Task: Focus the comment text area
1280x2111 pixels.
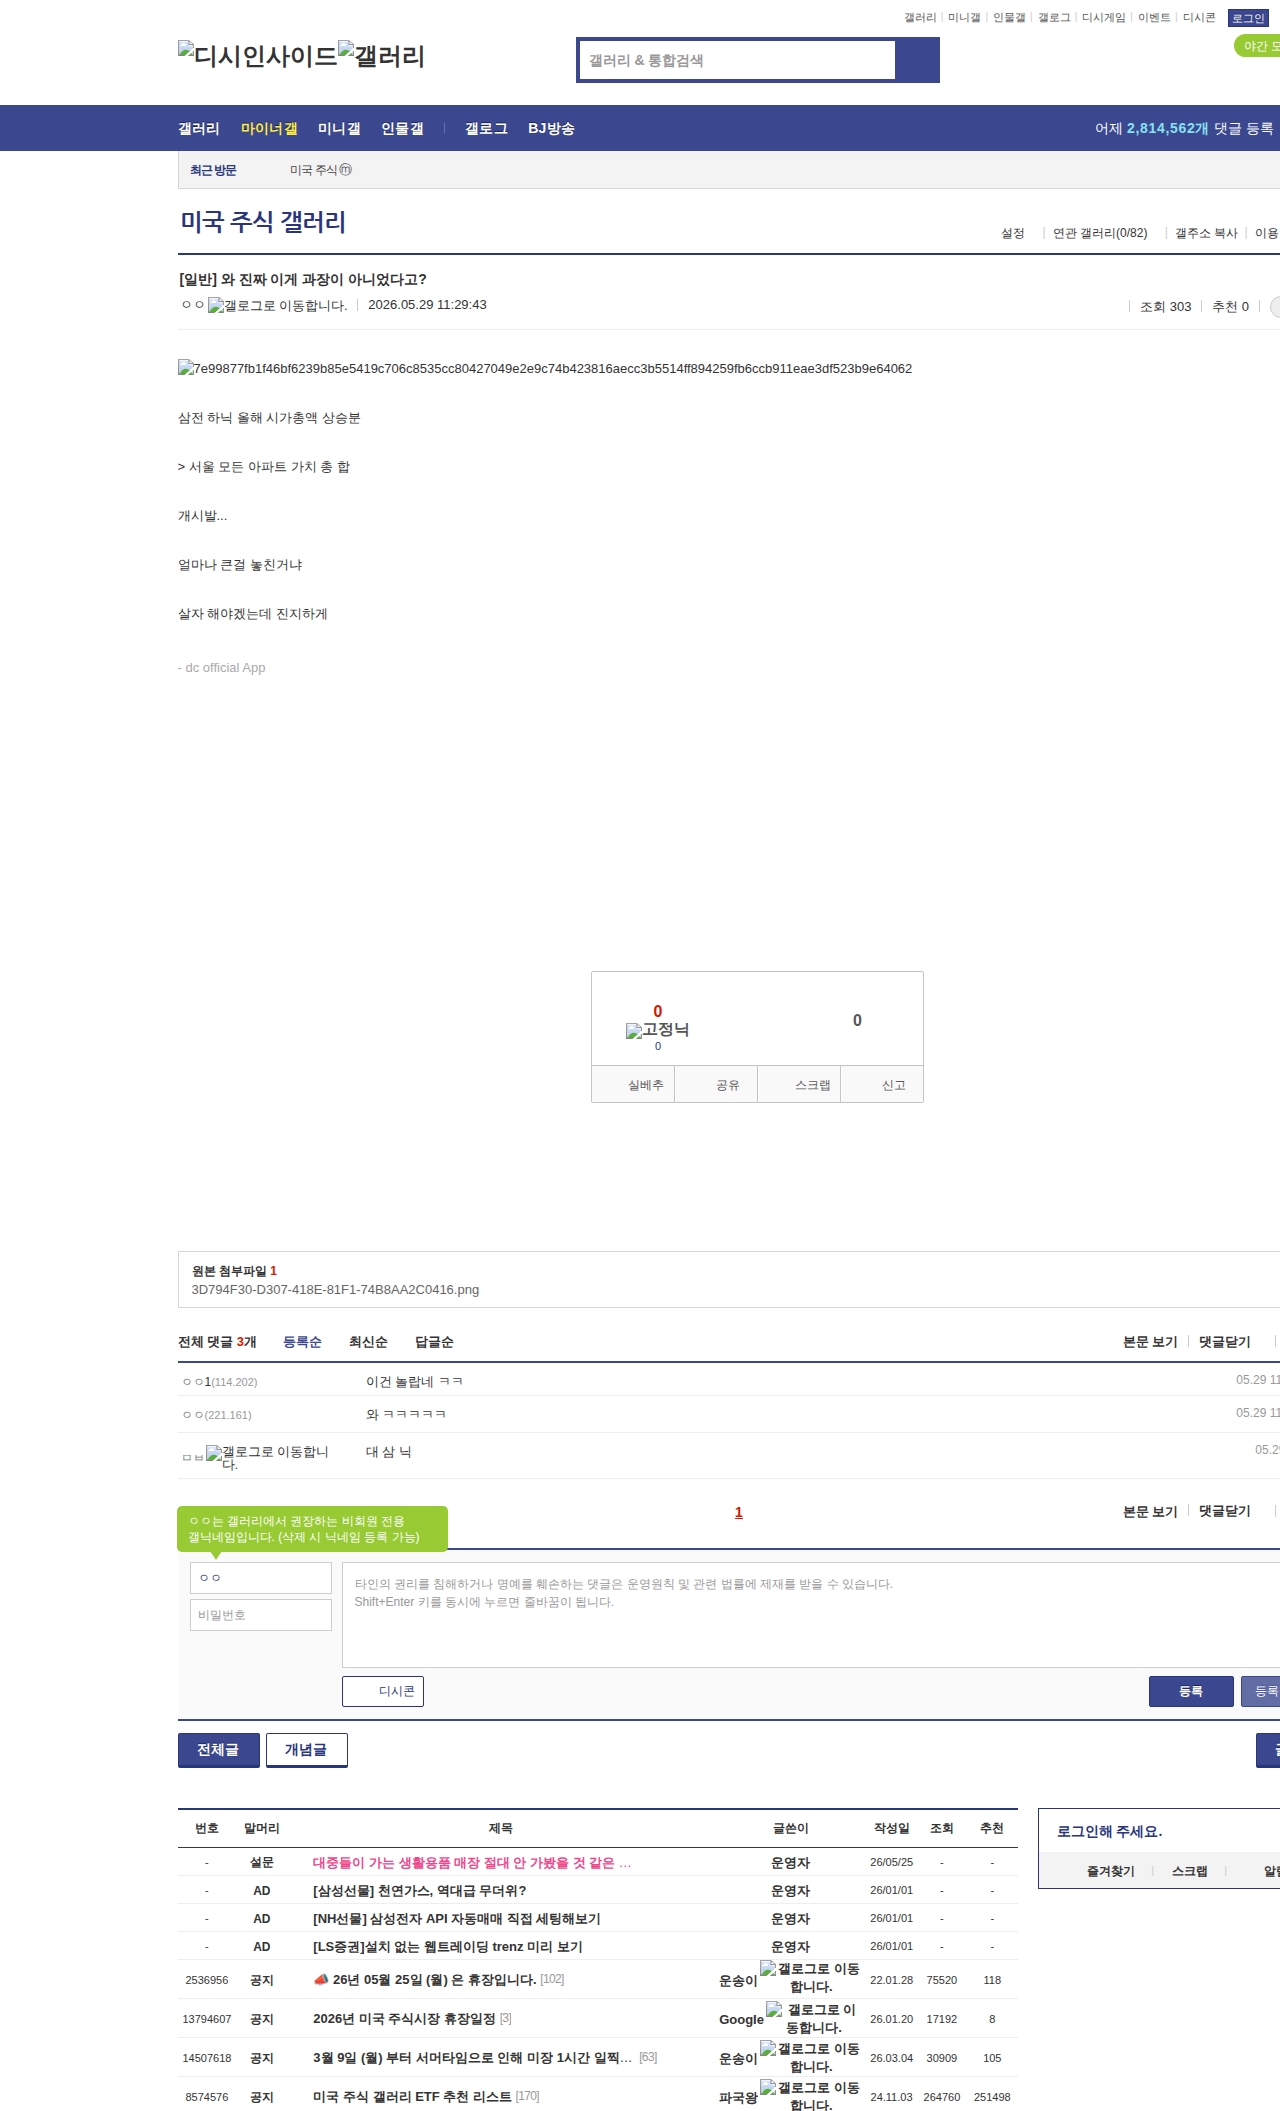Action: tap(811, 1615)
